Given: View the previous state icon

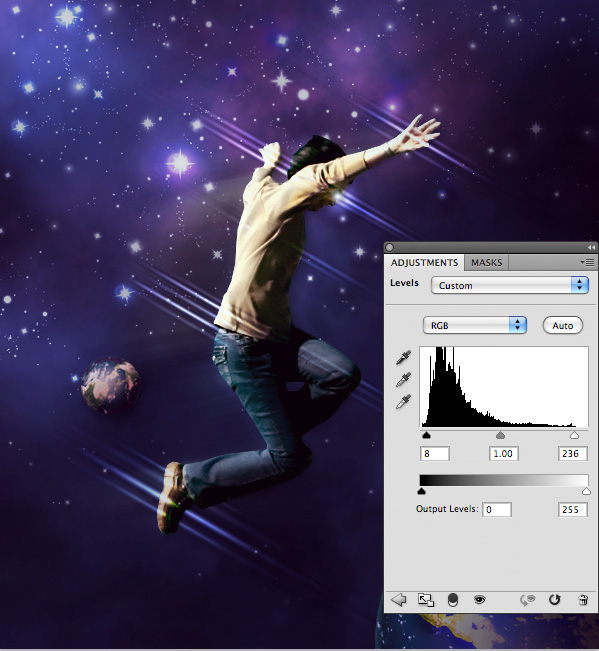Looking at the screenshot, I should (x=528, y=600).
